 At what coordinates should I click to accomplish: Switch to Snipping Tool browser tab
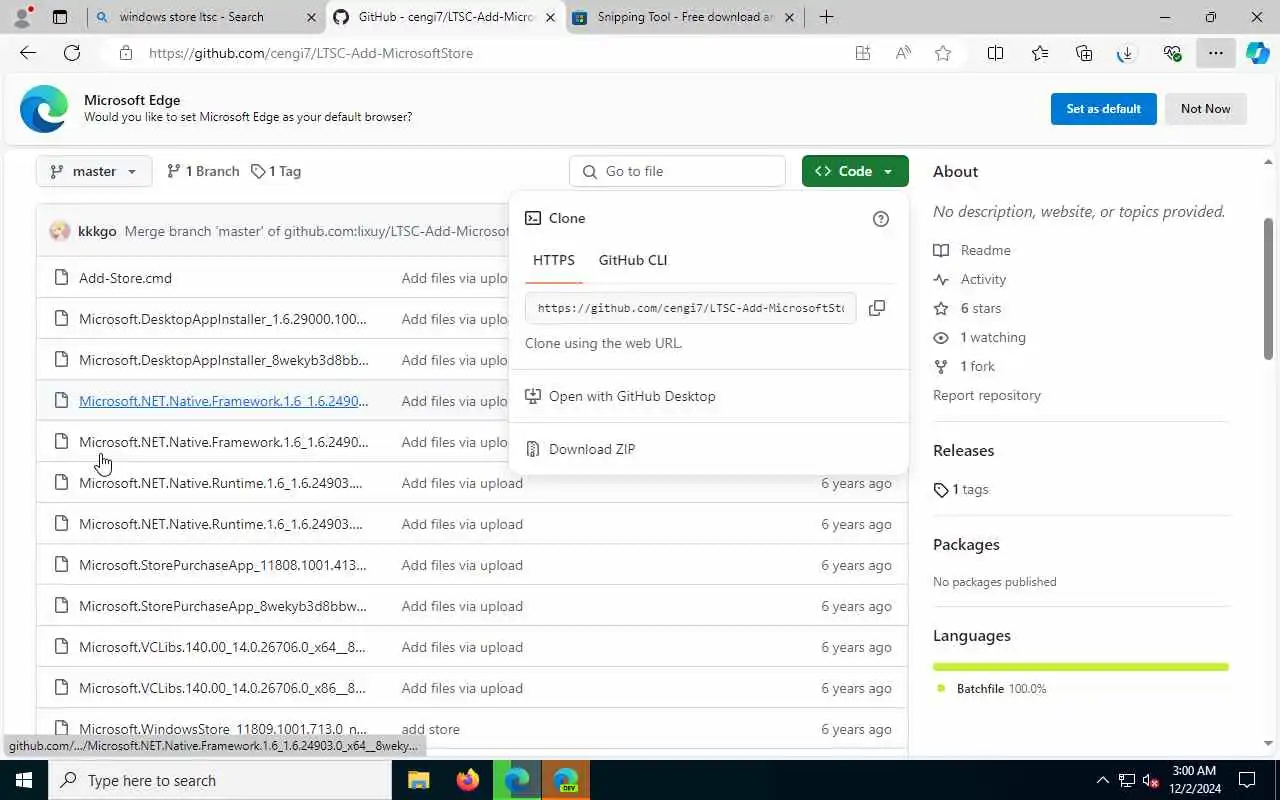tap(685, 17)
